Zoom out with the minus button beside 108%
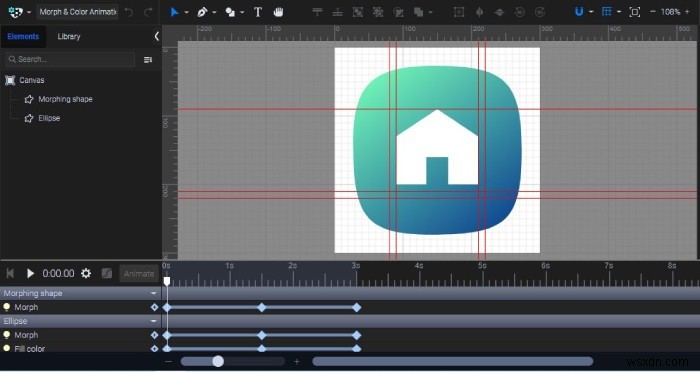The image size is (700, 372). pos(653,12)
